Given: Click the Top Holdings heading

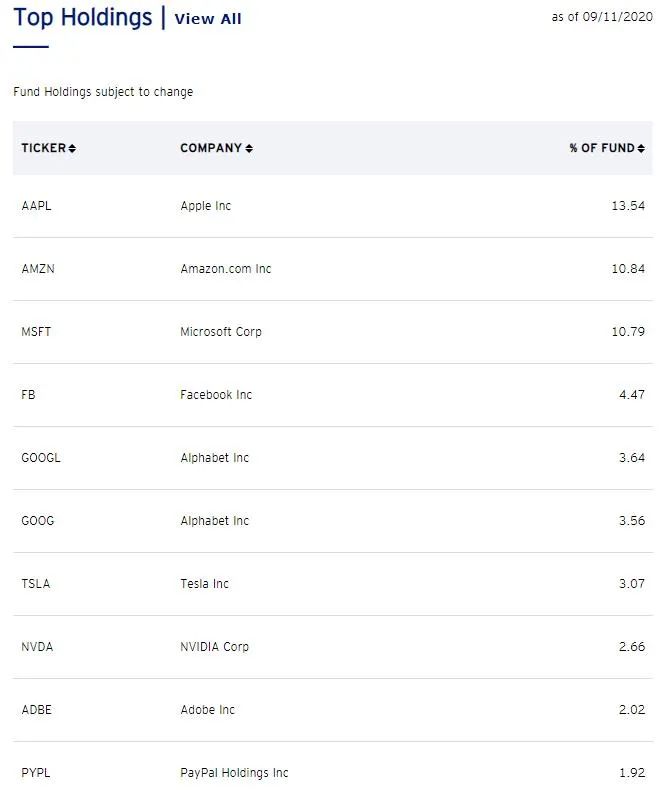Looking at the screenshot, I should tap(83, 17).
